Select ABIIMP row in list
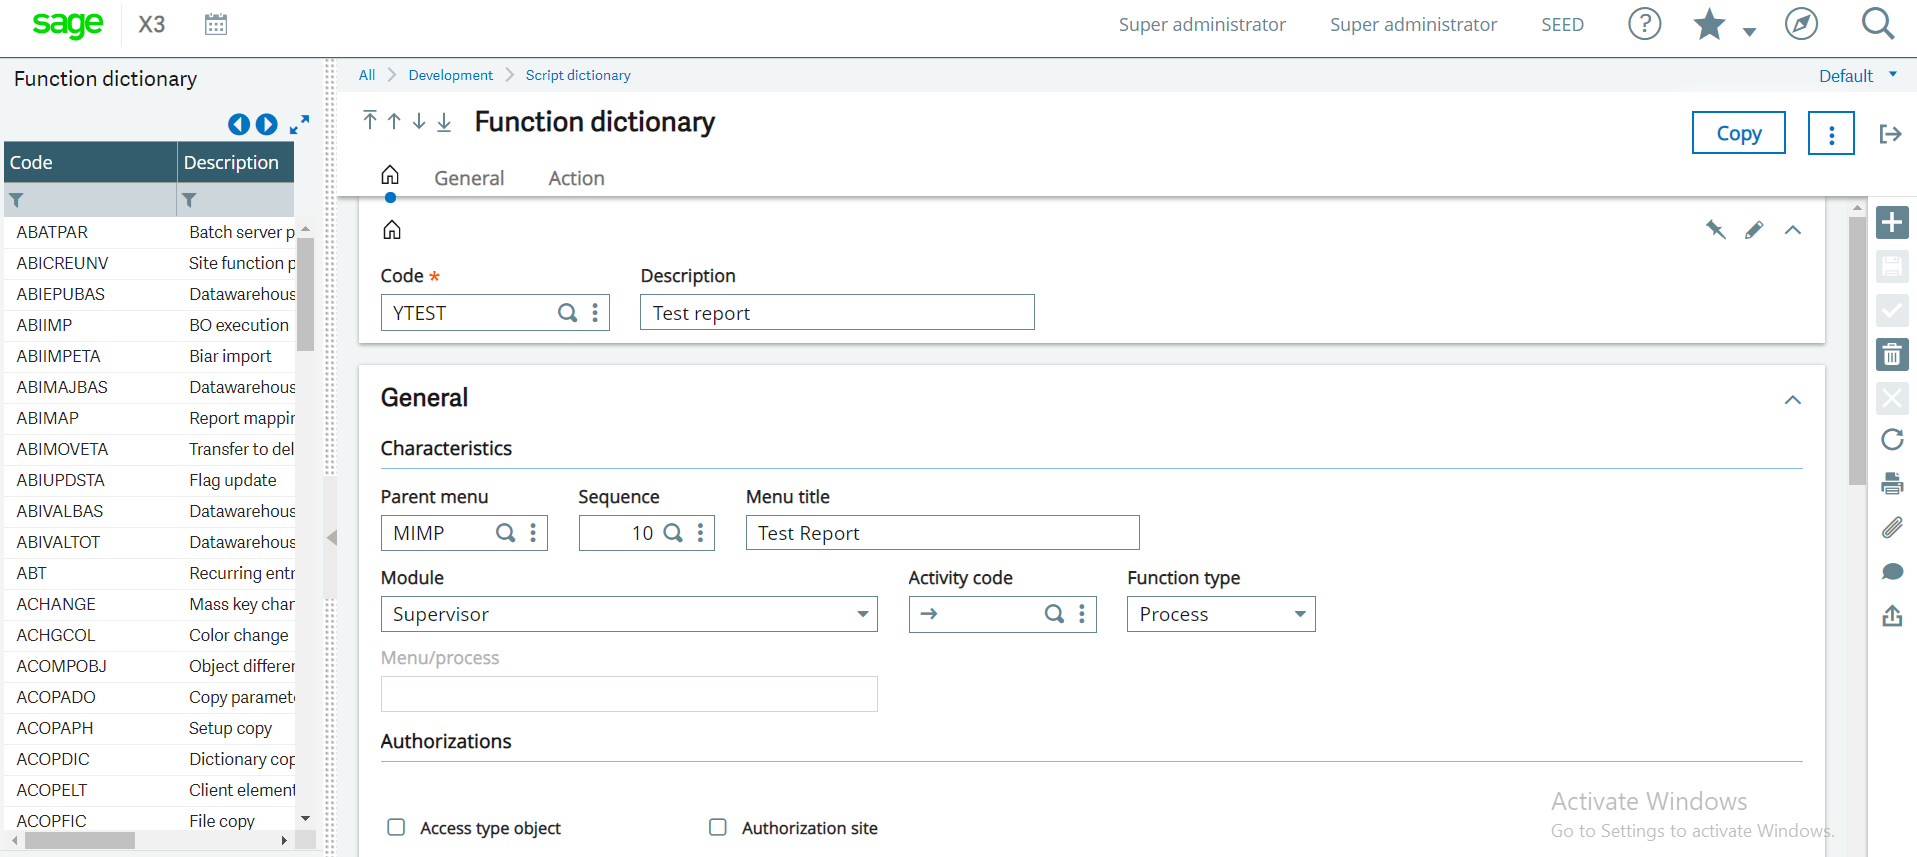Image resolution: width=1917 pixels, height=857 pixels. [150, 325]
